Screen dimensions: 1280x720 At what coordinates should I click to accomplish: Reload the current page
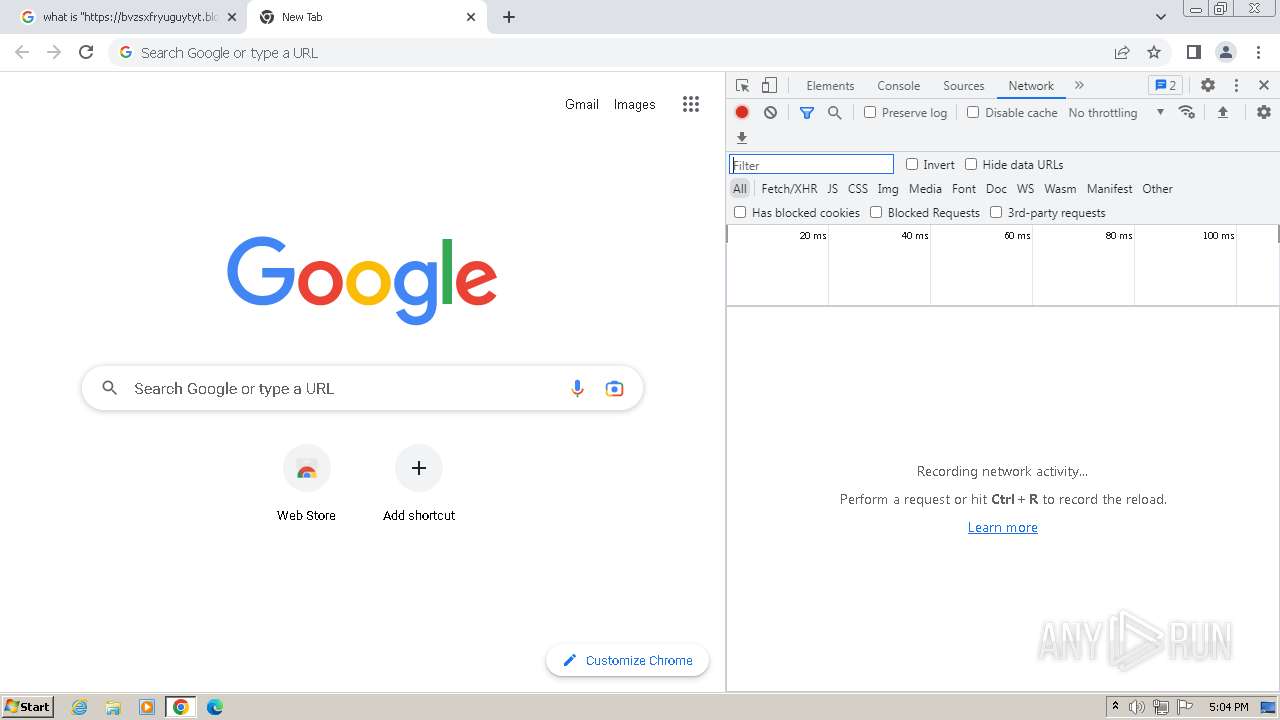[x=86, y=52]
